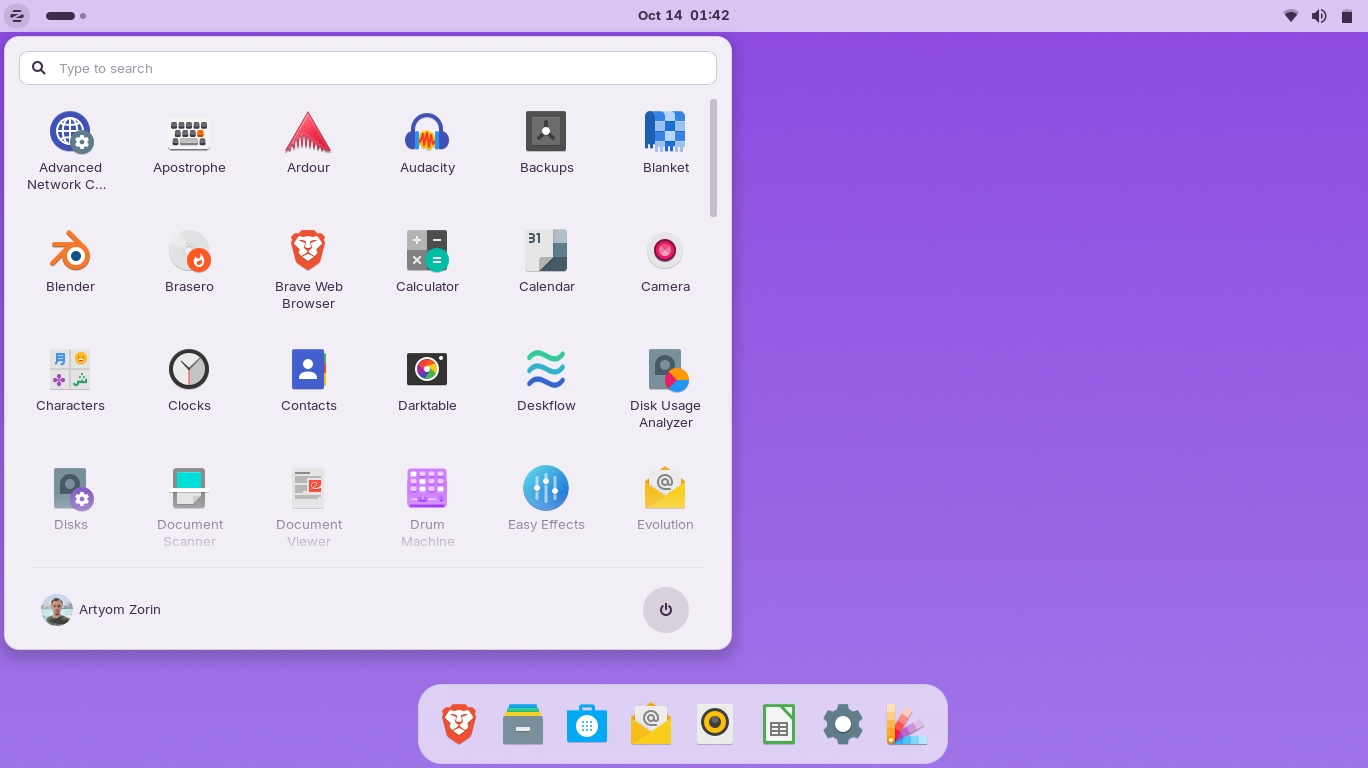The width and height of the screenshot is (1368, 768).
Task: Open Brave browser from the dock
Action: (459, 724)
